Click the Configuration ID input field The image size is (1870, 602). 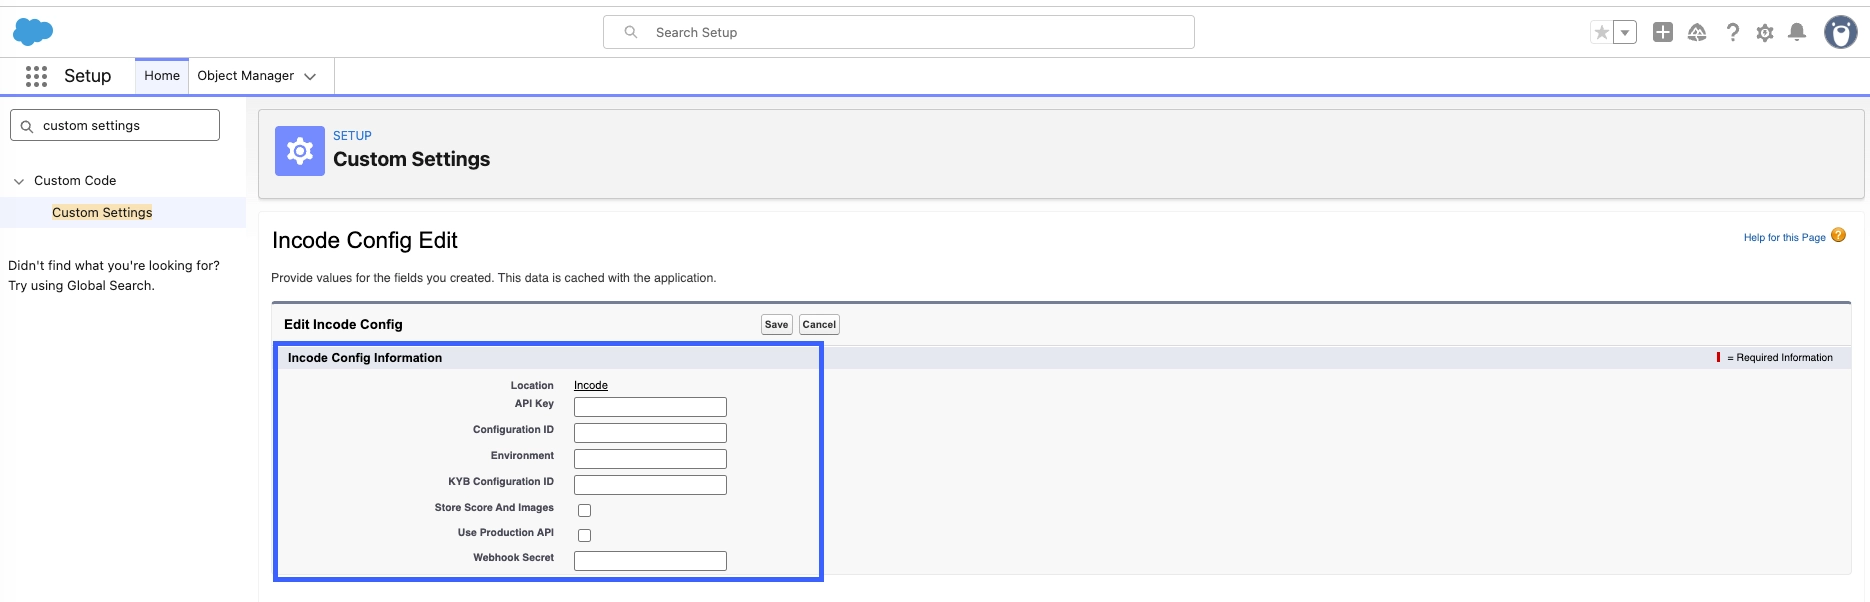click(x=650, y=433)
